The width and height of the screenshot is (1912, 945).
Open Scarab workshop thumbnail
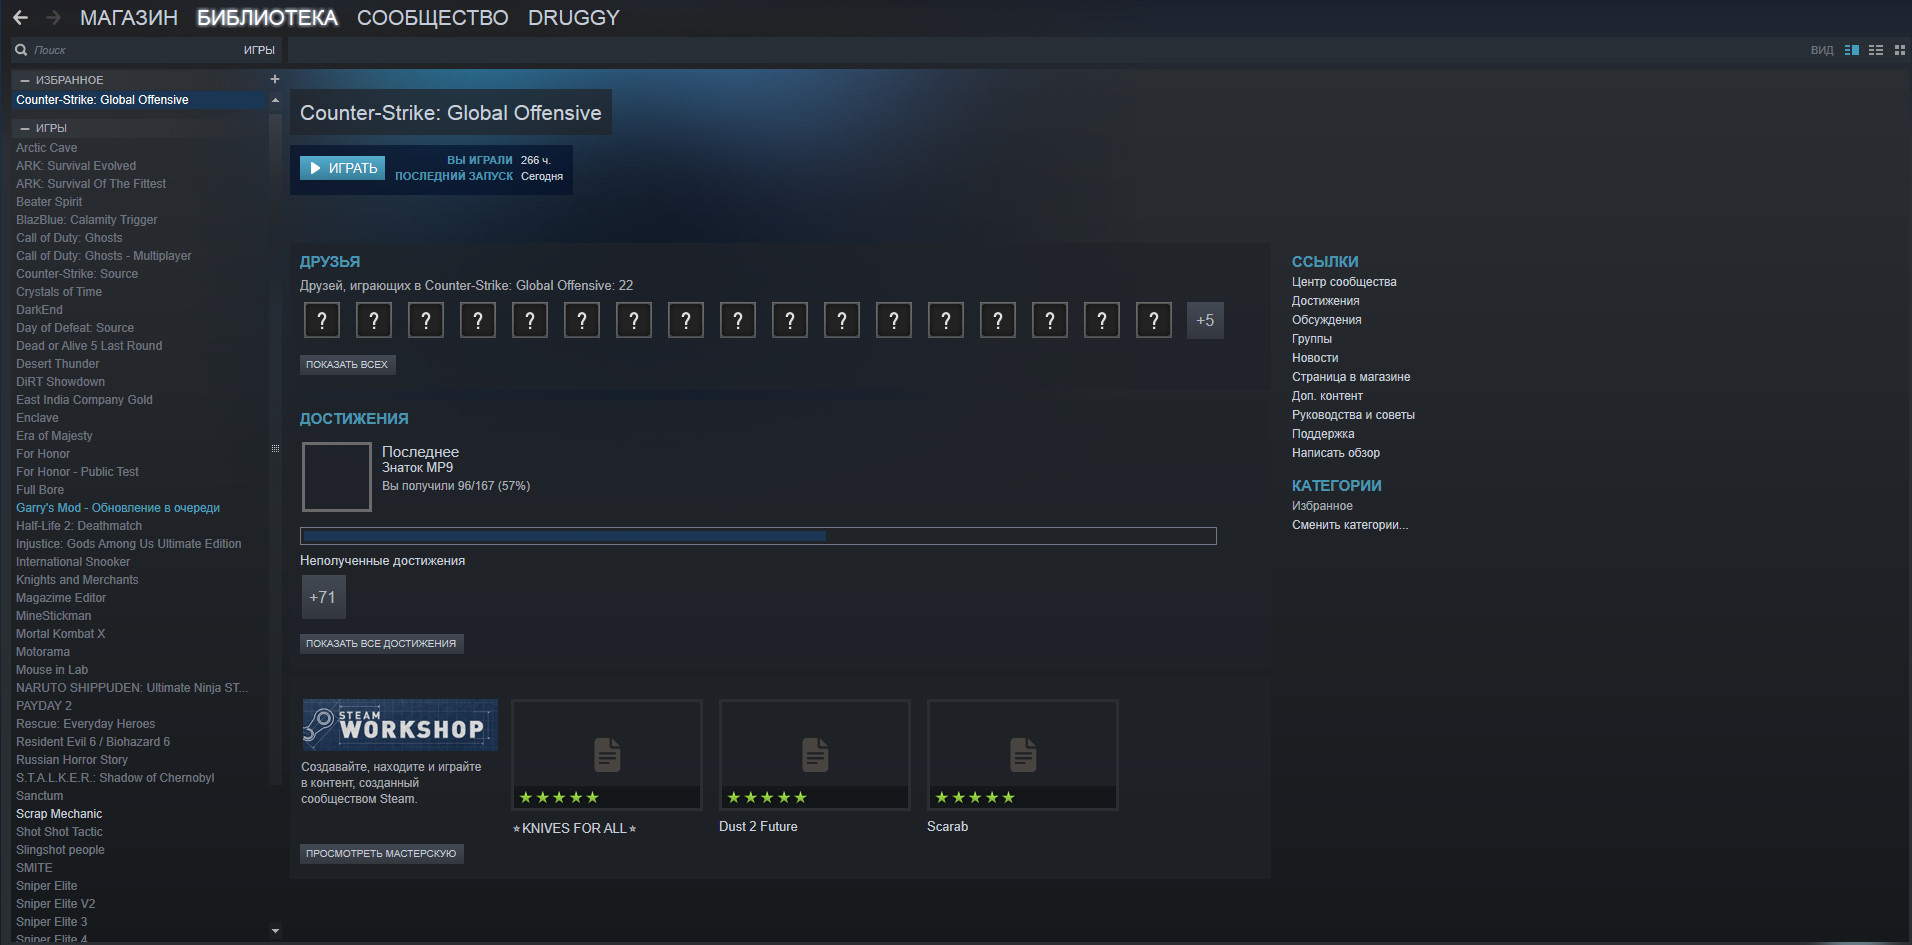tap(1023, 755)
